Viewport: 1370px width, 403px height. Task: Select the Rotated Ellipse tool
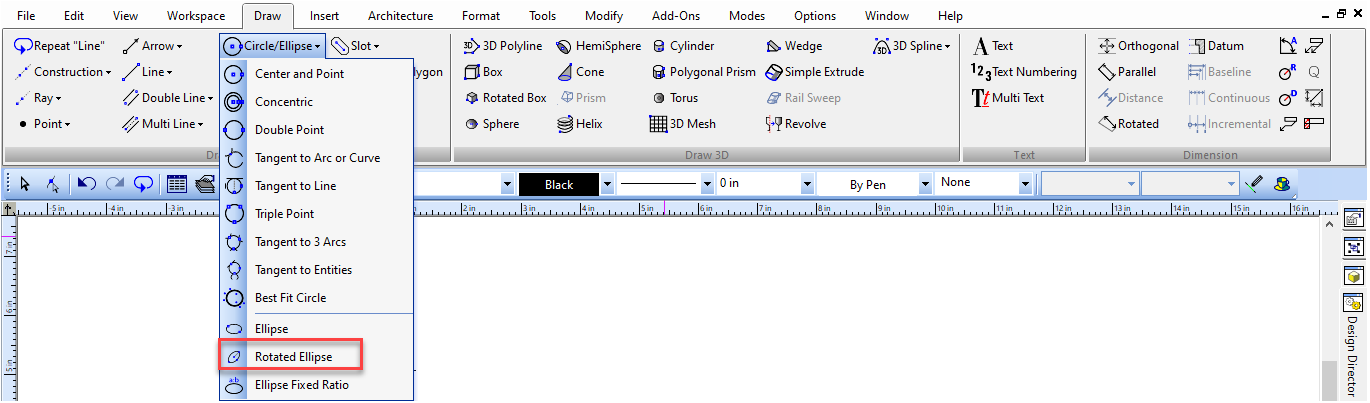pyautogui.click(x=292, y=357)
